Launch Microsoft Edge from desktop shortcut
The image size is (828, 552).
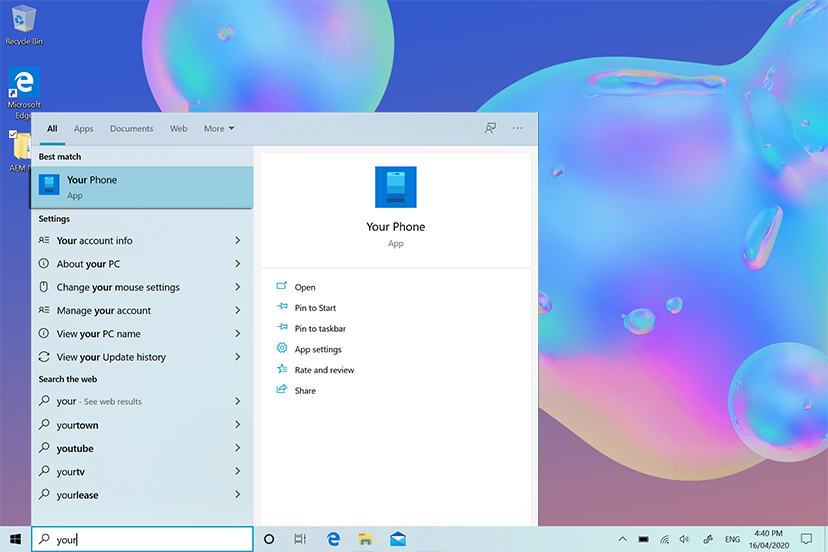click(x=24, y=93)
